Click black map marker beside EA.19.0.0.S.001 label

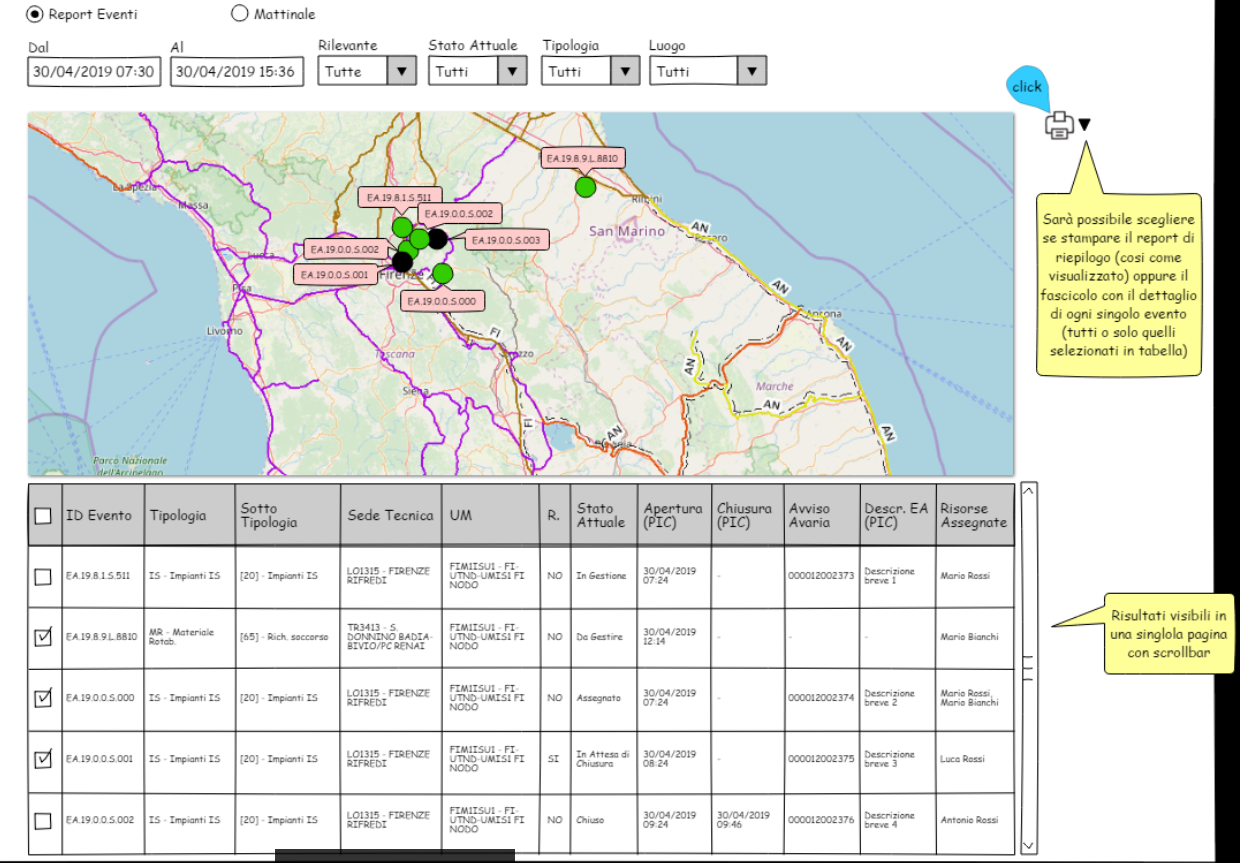[x=402, y=262]
